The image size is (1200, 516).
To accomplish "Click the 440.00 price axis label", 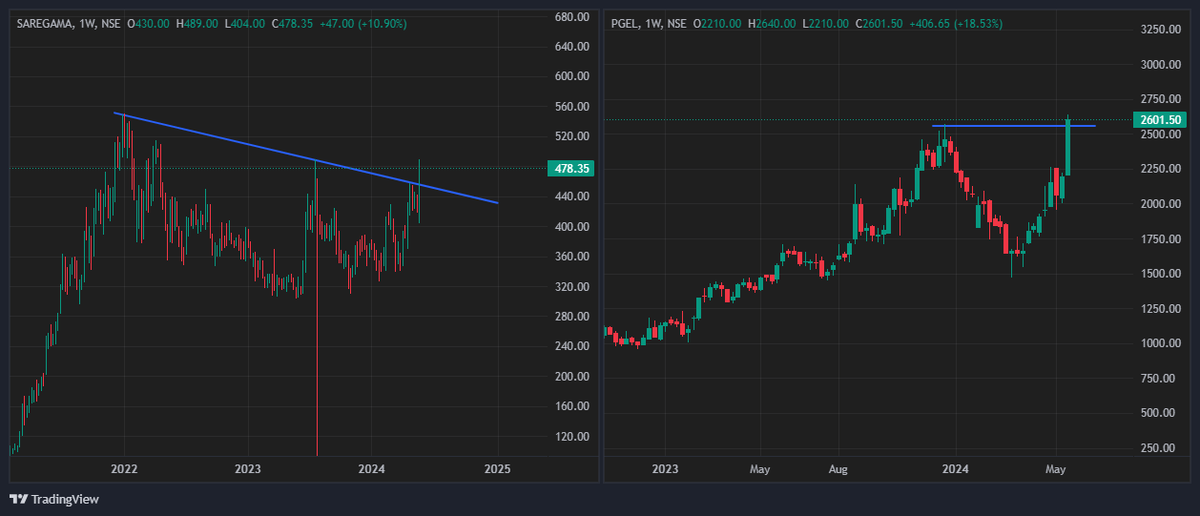I will tap(574, 197).
